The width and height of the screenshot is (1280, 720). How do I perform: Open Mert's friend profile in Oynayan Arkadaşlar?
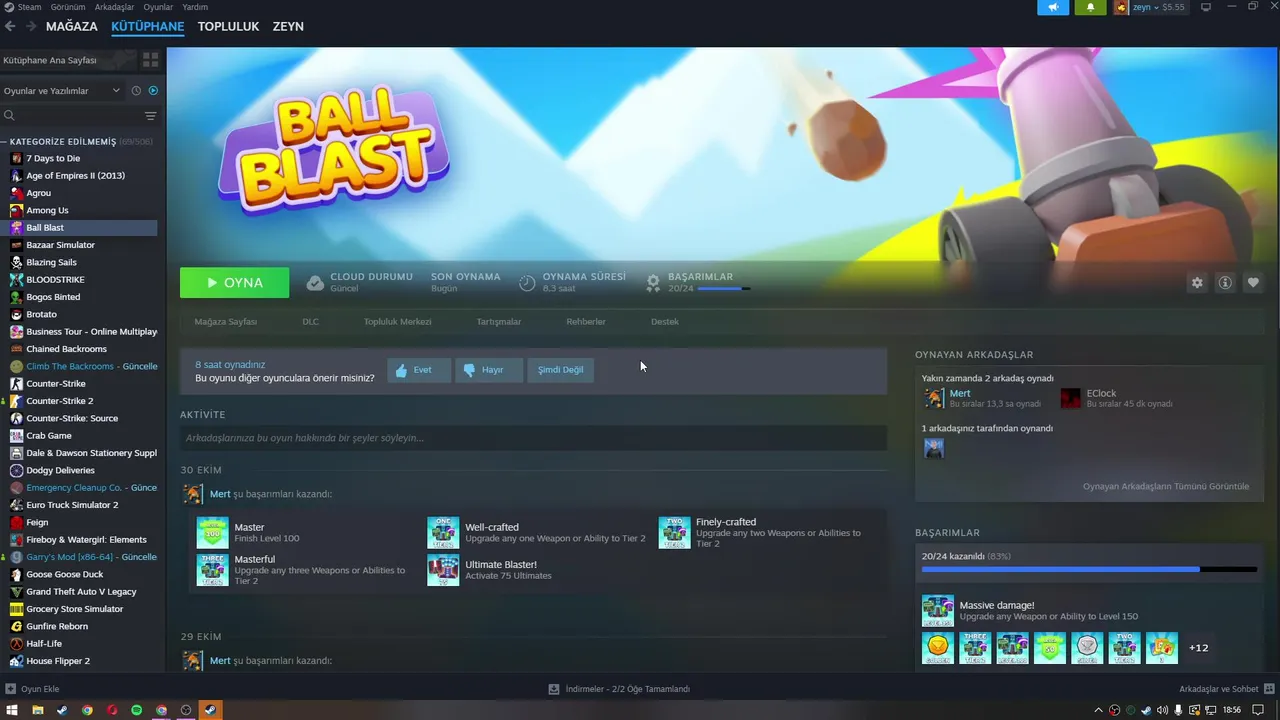959,394
